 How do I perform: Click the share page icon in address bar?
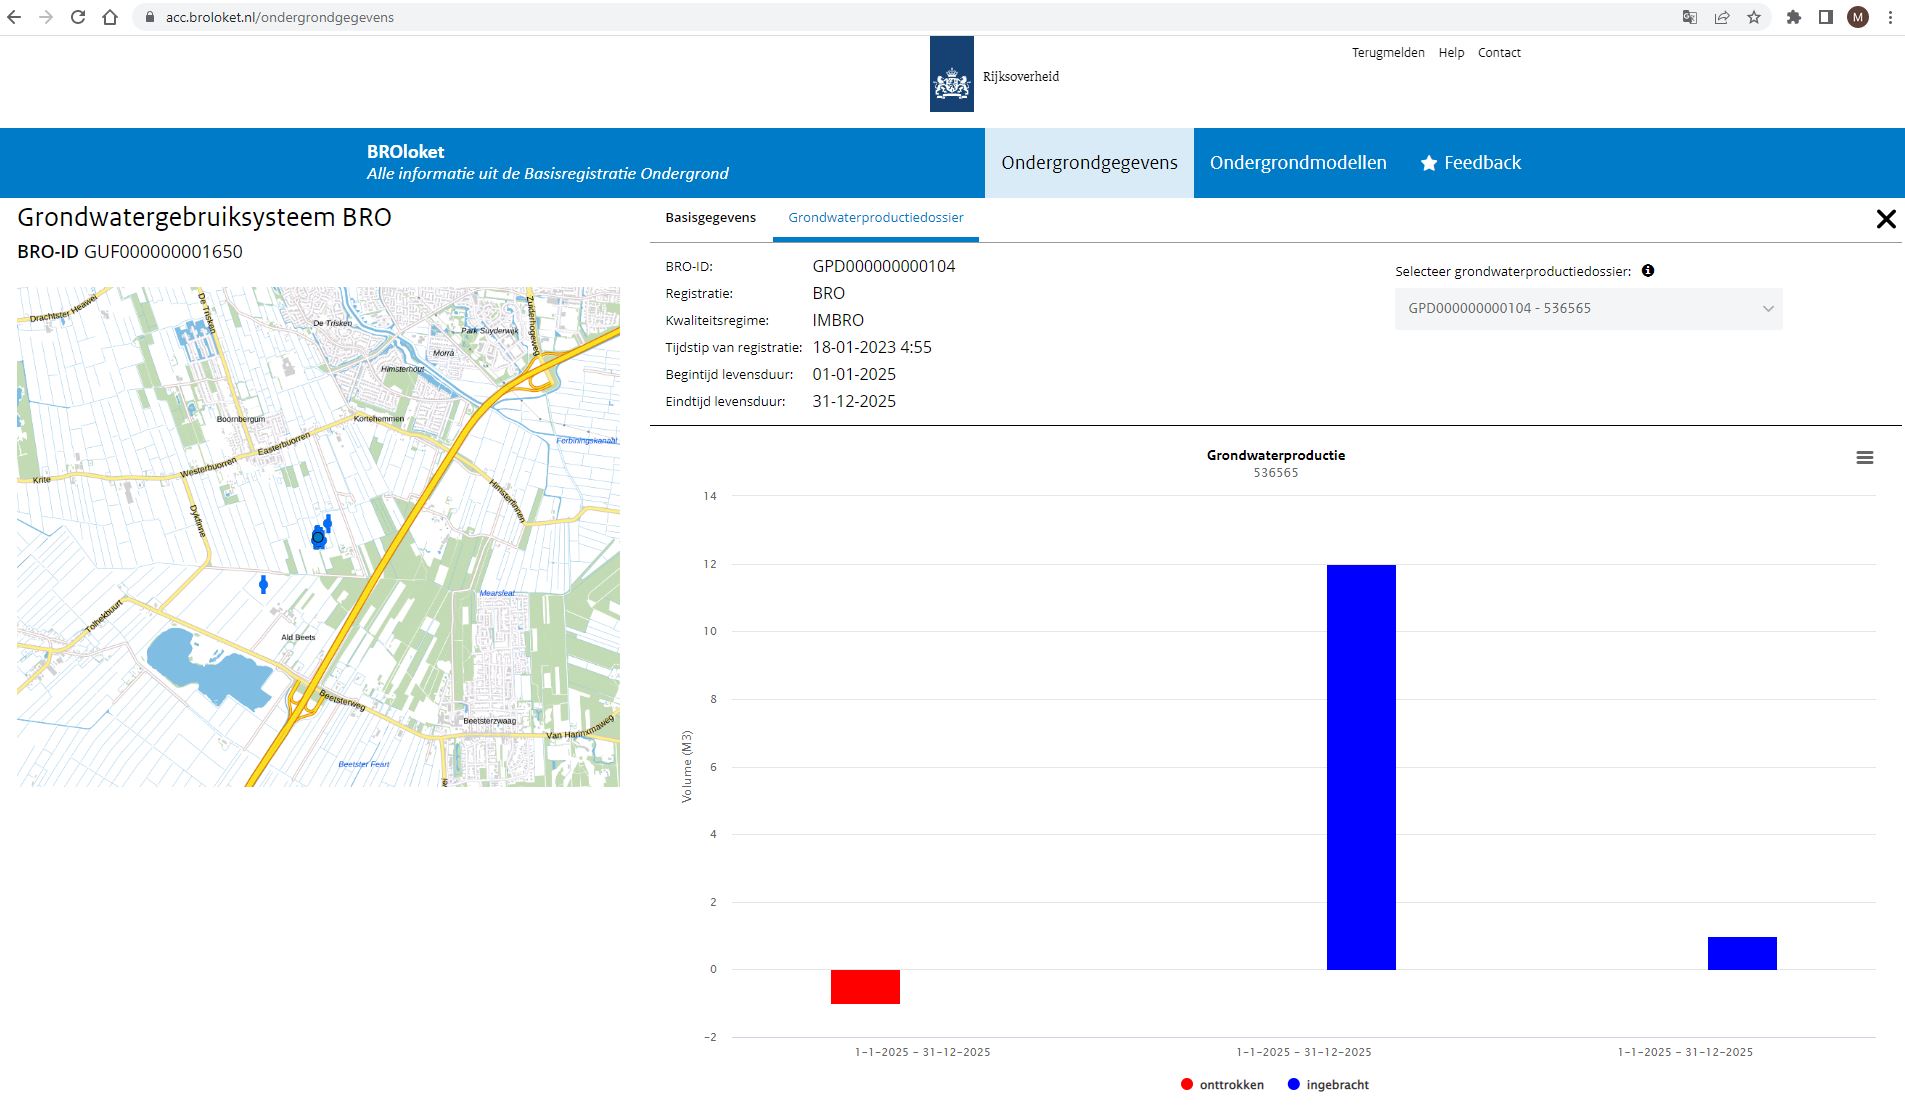point(1722,17)
